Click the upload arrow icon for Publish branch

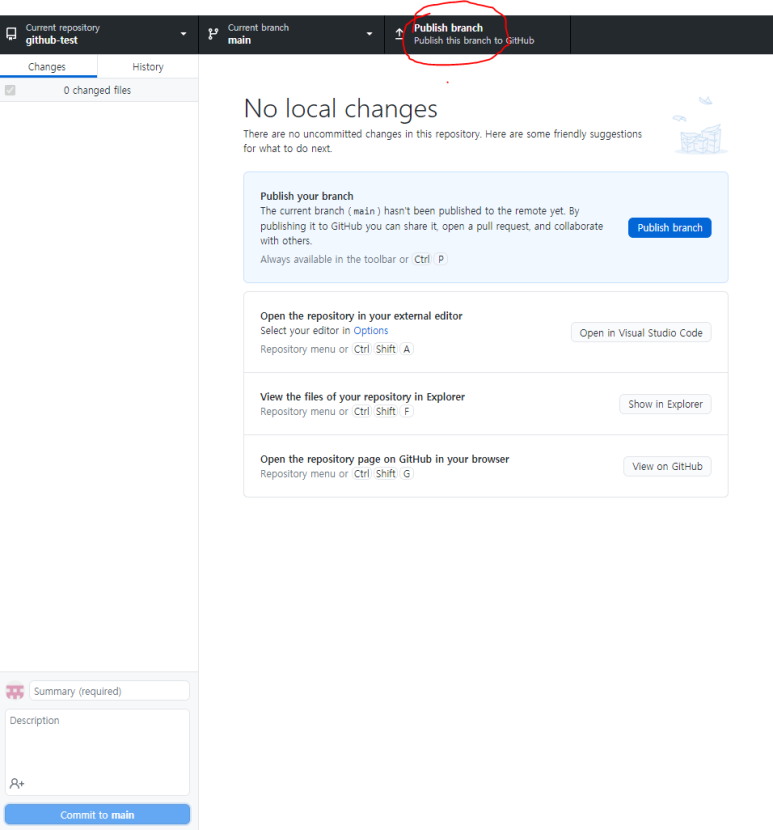(x=399, y=34)
